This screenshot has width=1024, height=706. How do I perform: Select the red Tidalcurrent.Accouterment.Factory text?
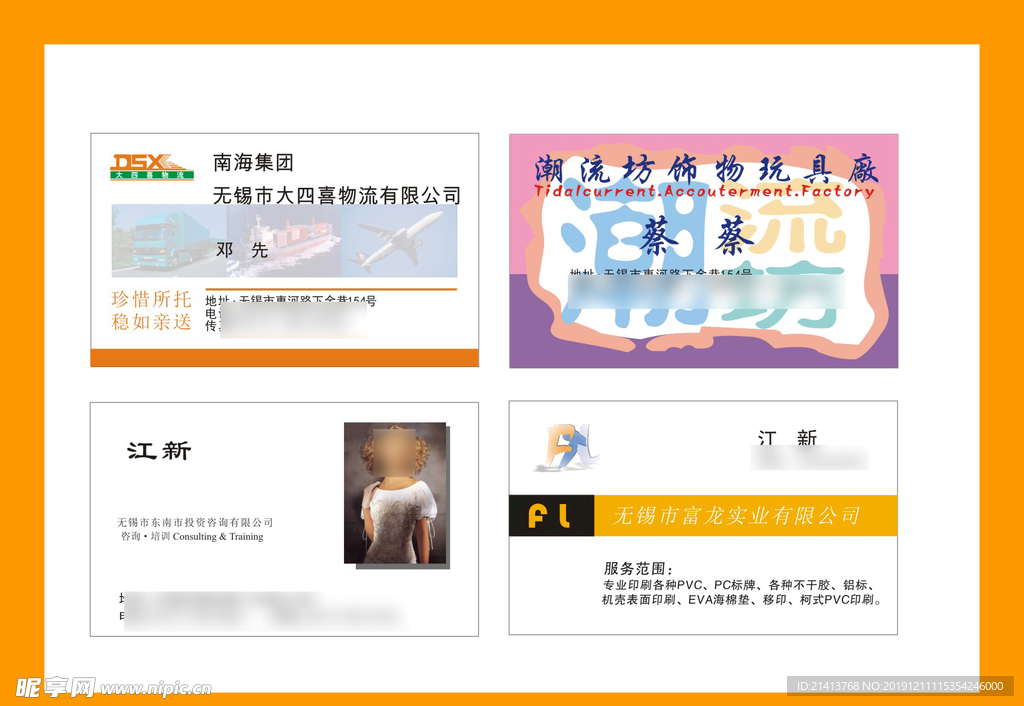click(704, 191)
